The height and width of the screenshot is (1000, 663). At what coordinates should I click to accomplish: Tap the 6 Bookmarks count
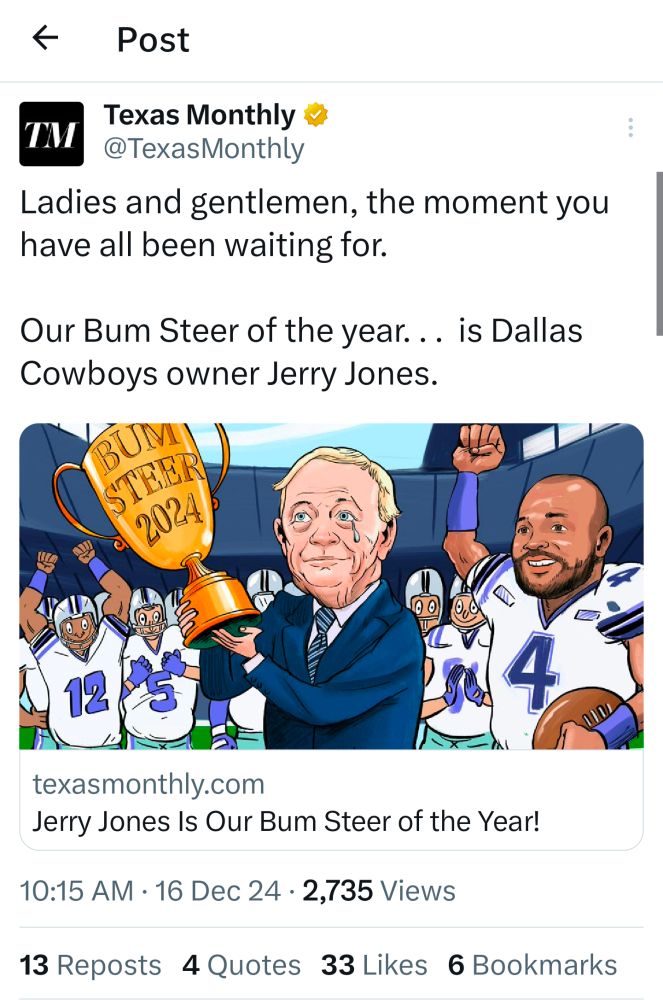[x=532, y=965]
